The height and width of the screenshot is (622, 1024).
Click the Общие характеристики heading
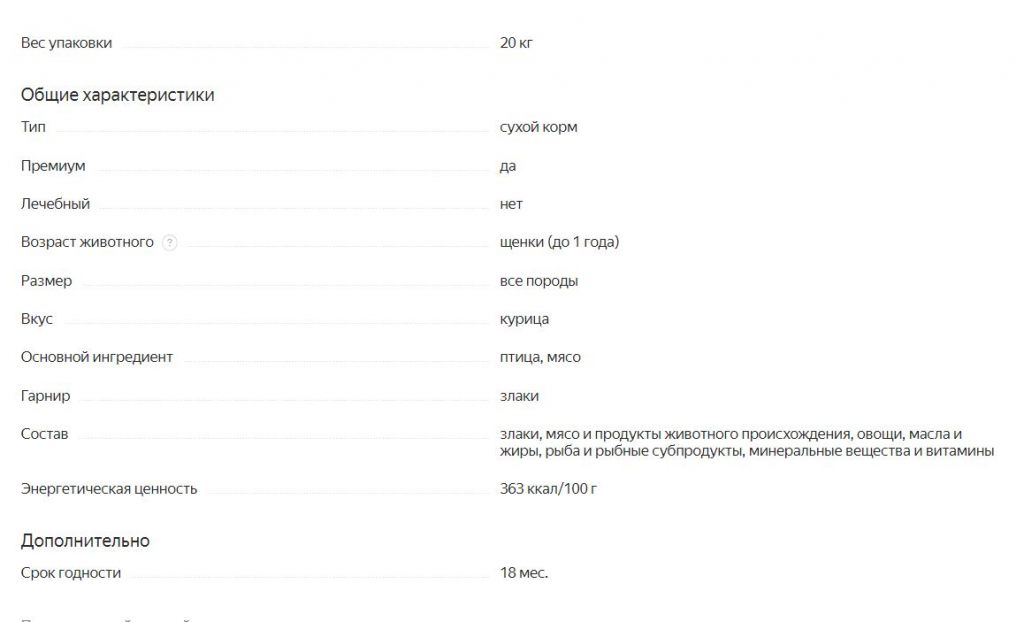pyautogui.click(x=117, y=96)
